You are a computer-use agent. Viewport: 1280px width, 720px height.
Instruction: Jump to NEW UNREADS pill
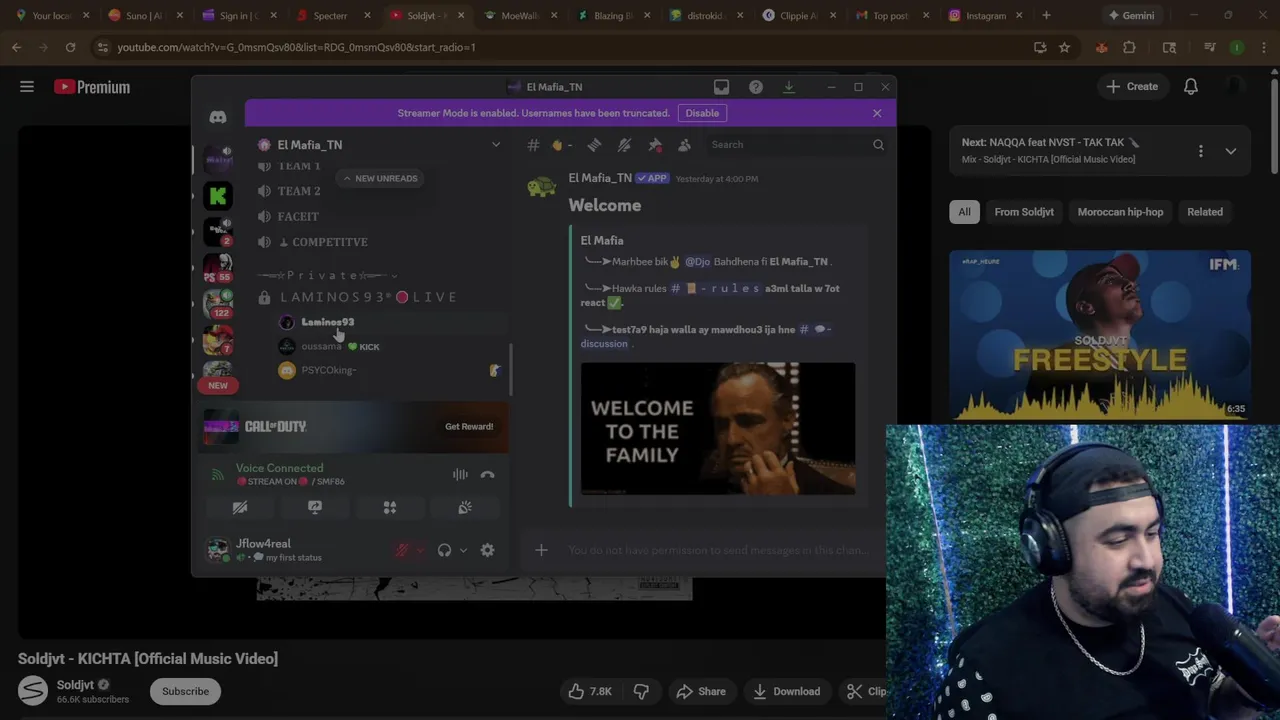pos(380,178)
